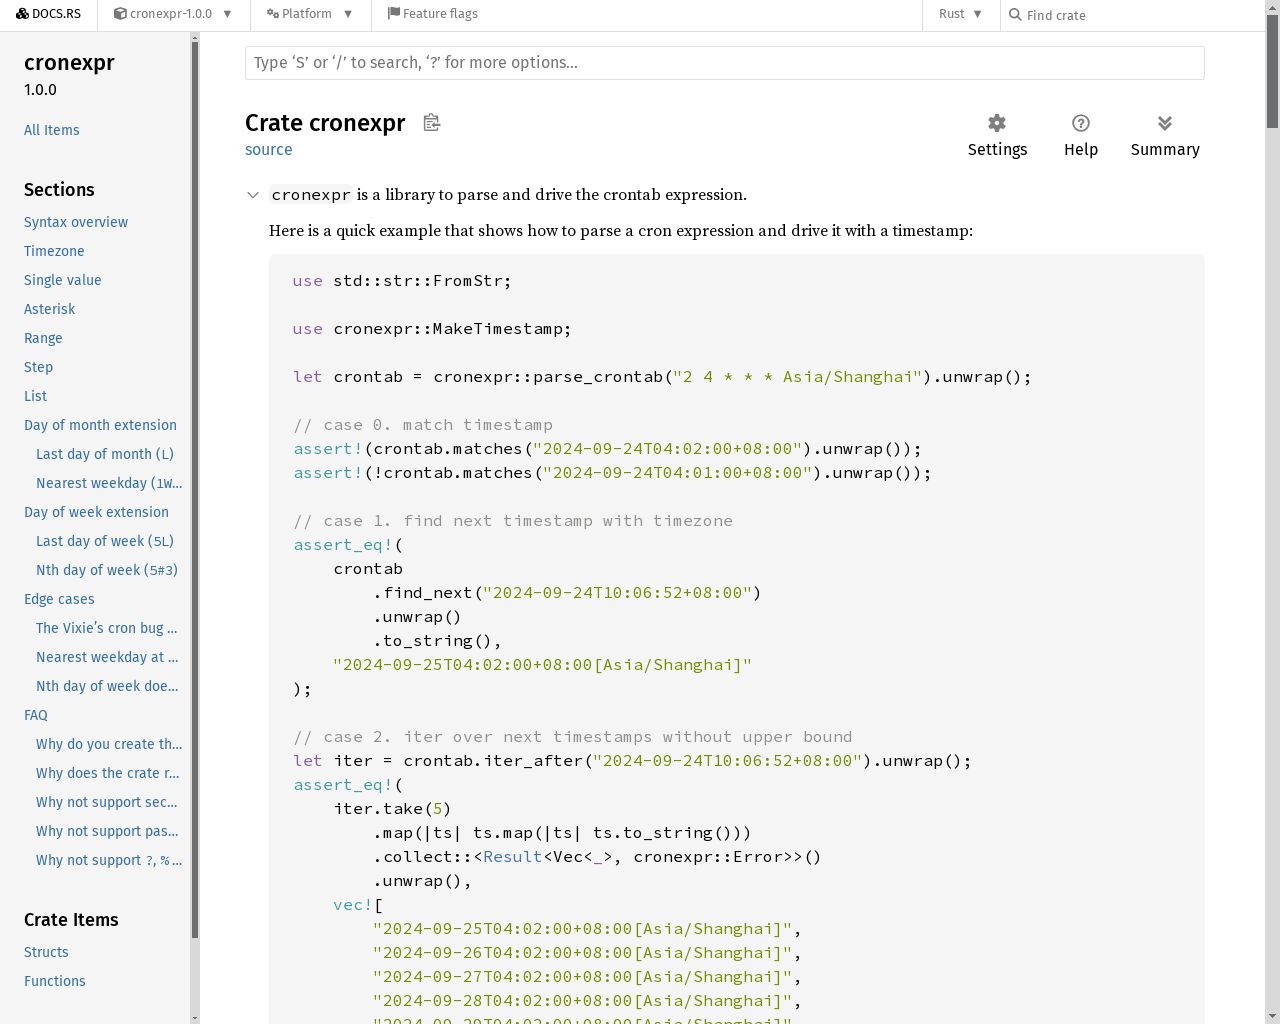Open the Nearest weekday at edge entry
Screen dimensions: 1280x1024
[107, 657]
